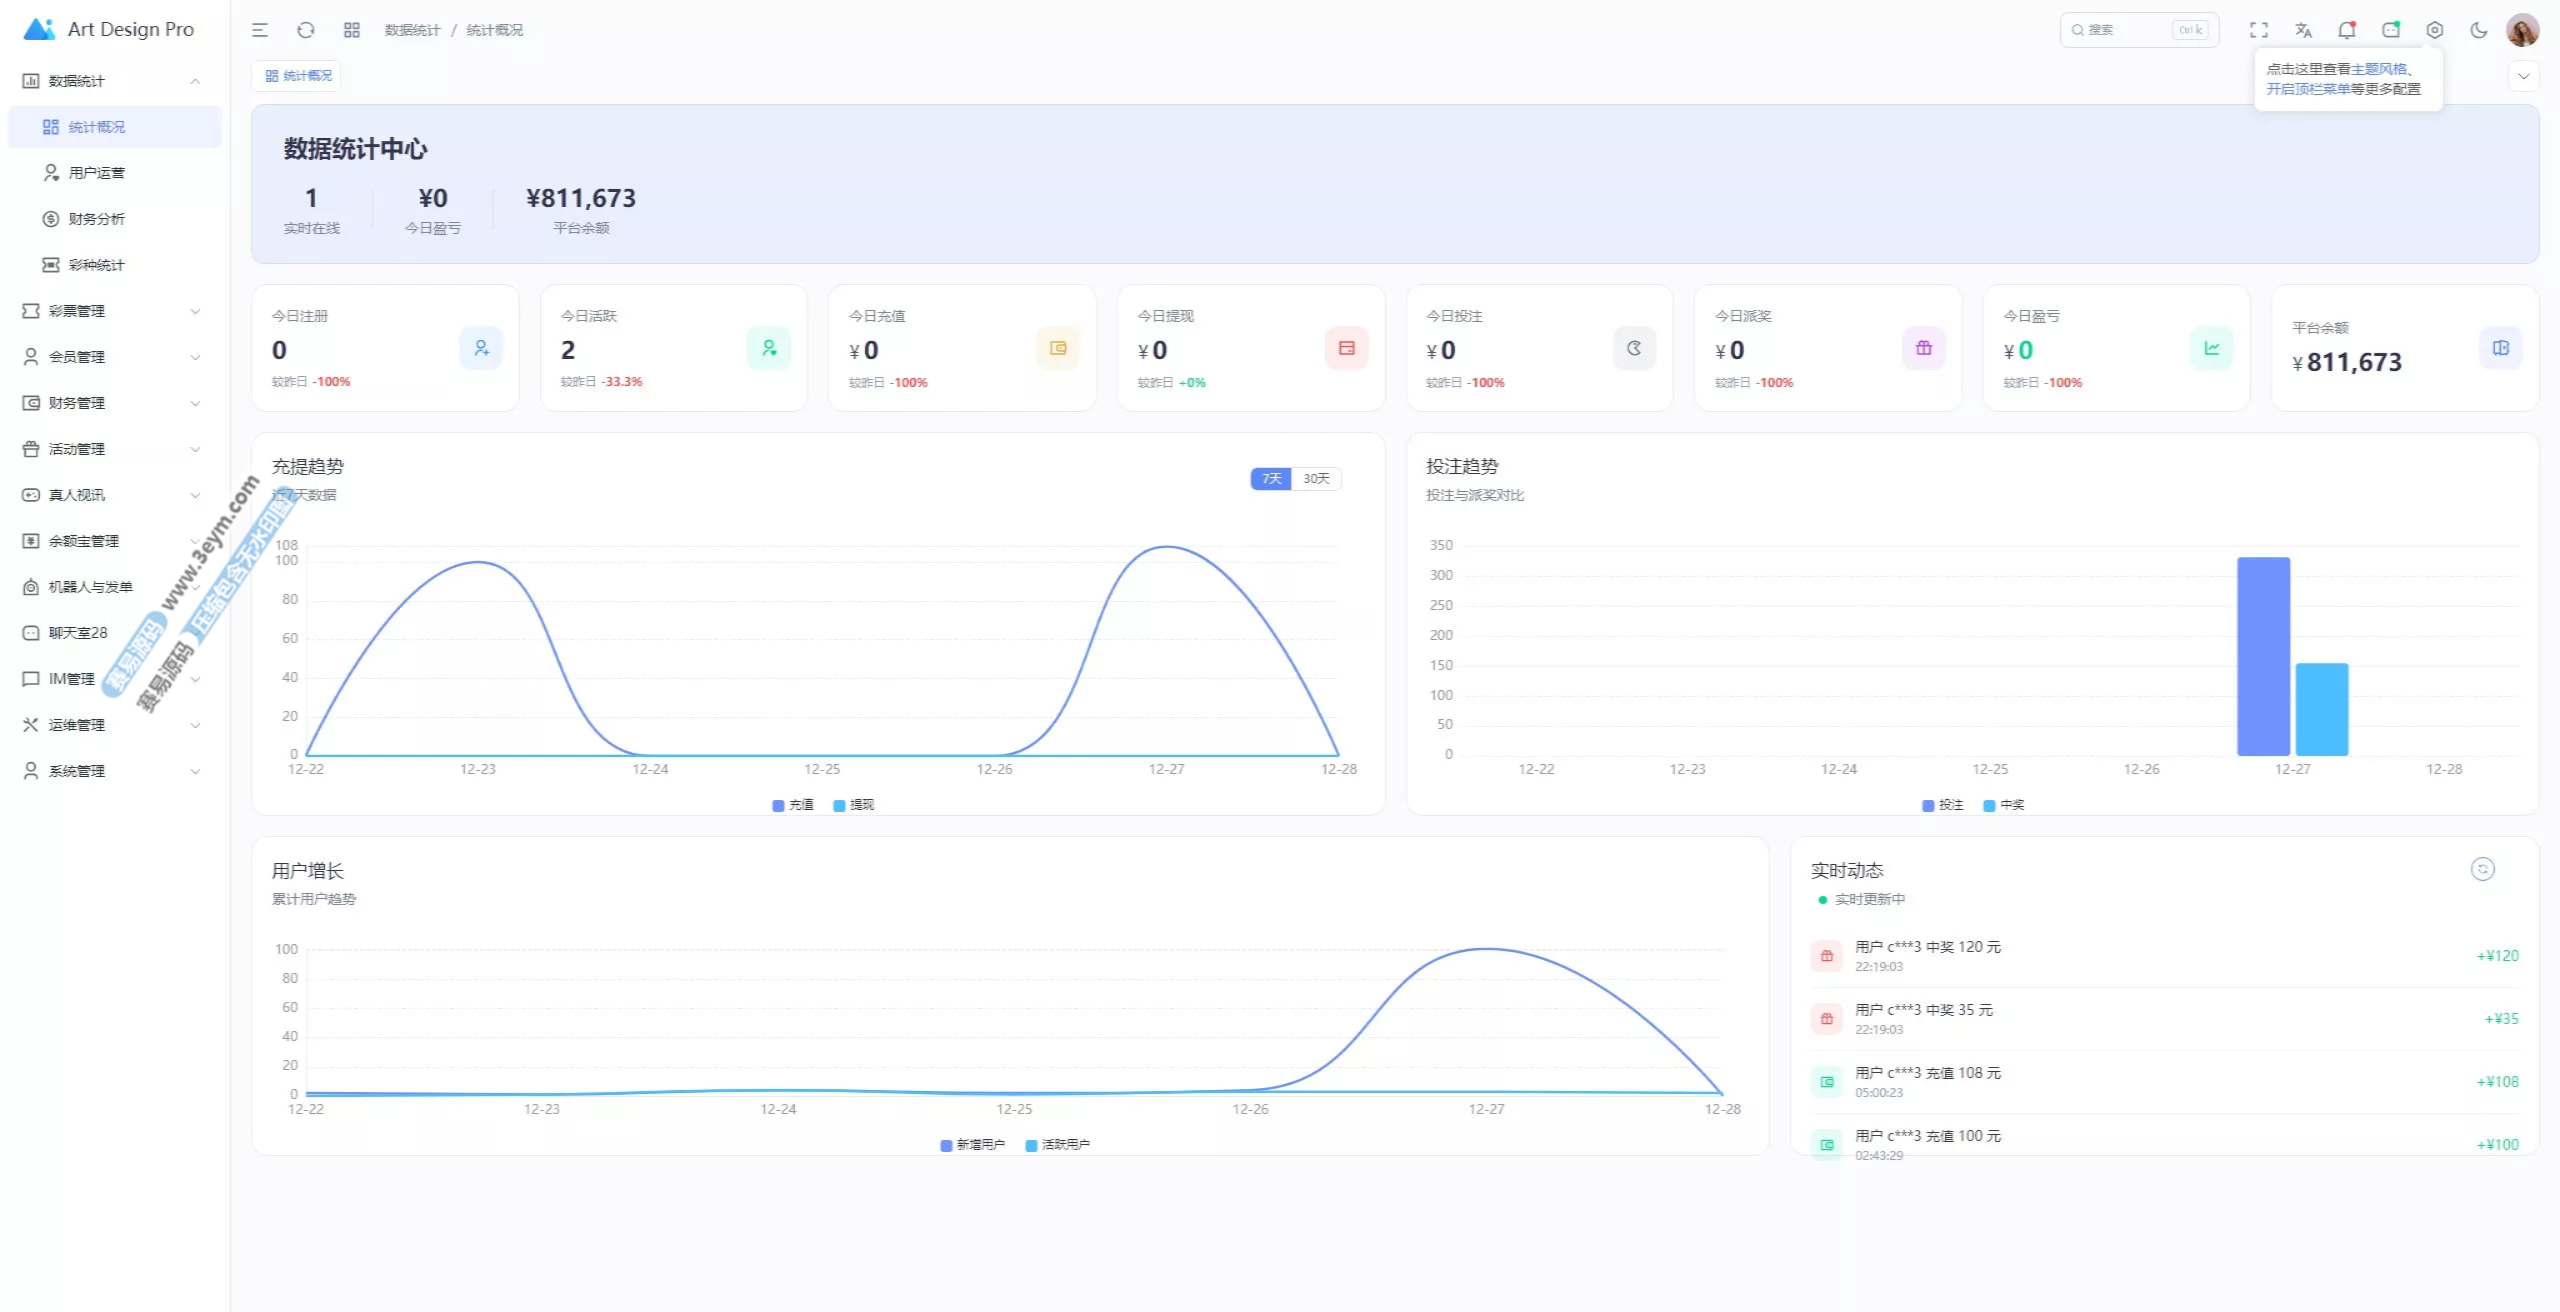Screen dimensions: 2560x1312
Task: Open the notification bell
Action: pos(2346,30)
